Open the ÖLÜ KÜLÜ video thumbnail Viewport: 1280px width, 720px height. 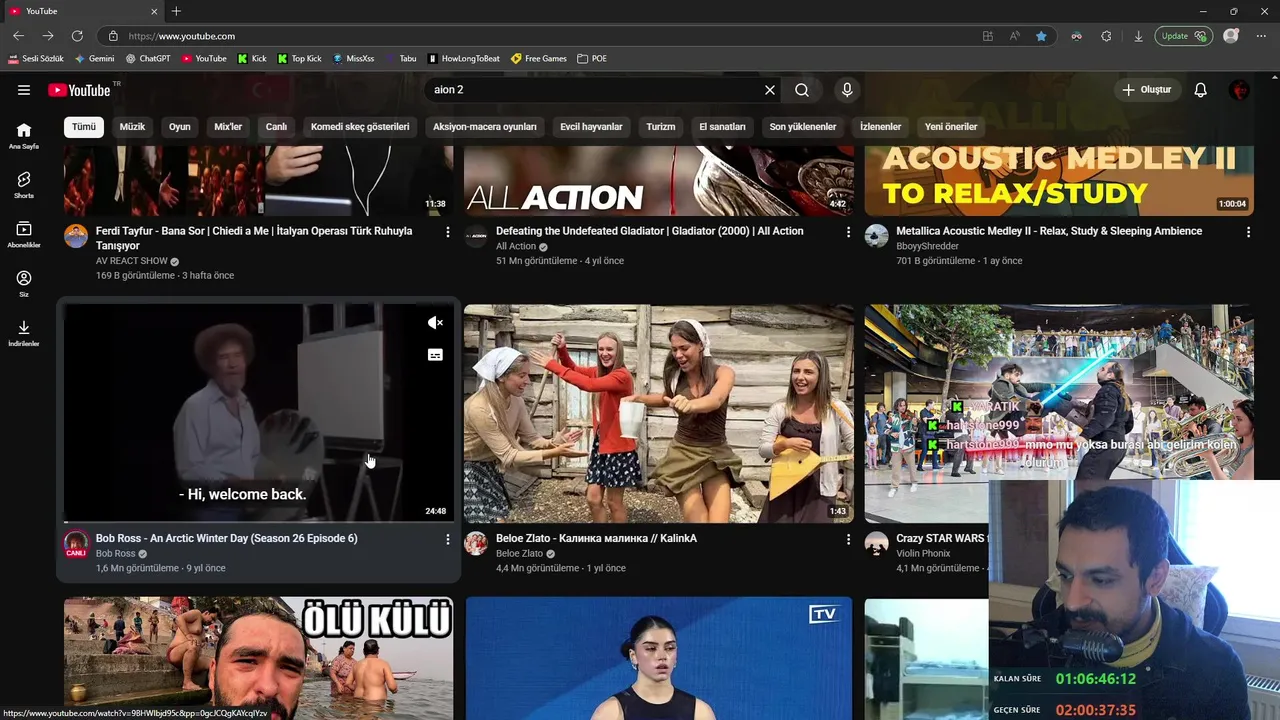pyautogui.click(x=258, y=659)
